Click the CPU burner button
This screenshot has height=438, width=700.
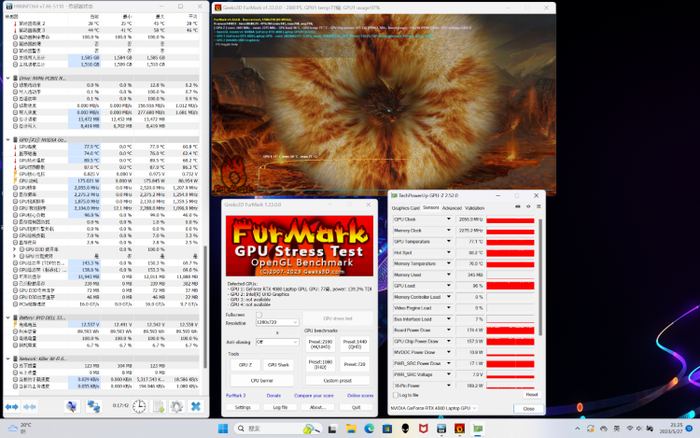pos(262,380)
